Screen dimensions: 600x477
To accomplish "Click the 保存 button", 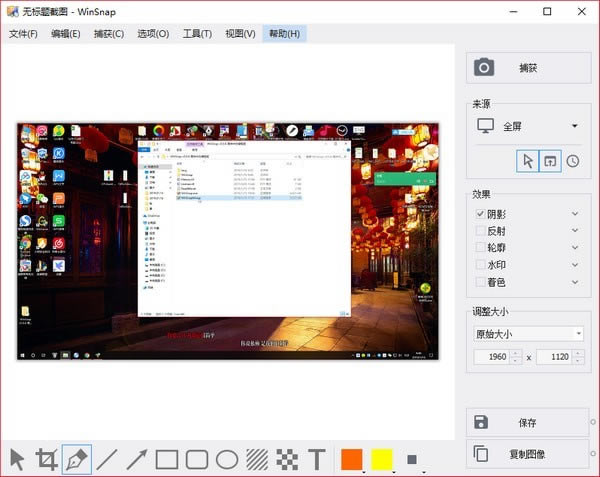I will point(528,422).
